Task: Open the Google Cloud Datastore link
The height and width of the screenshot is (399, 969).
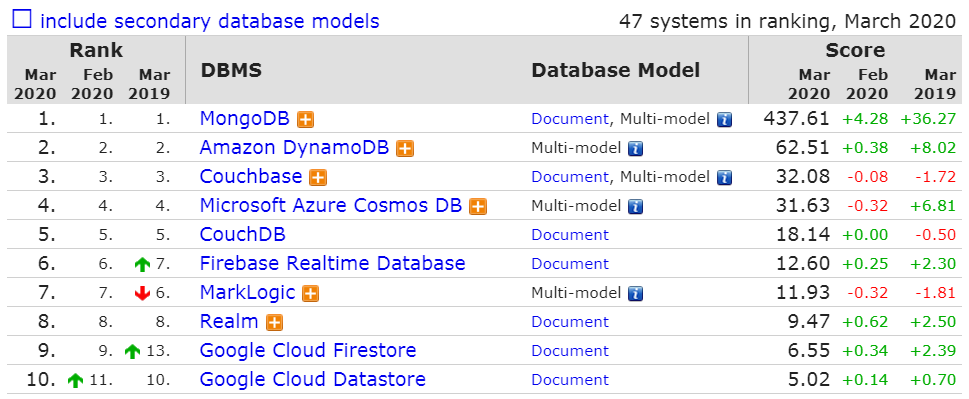Action: [313, 379]
